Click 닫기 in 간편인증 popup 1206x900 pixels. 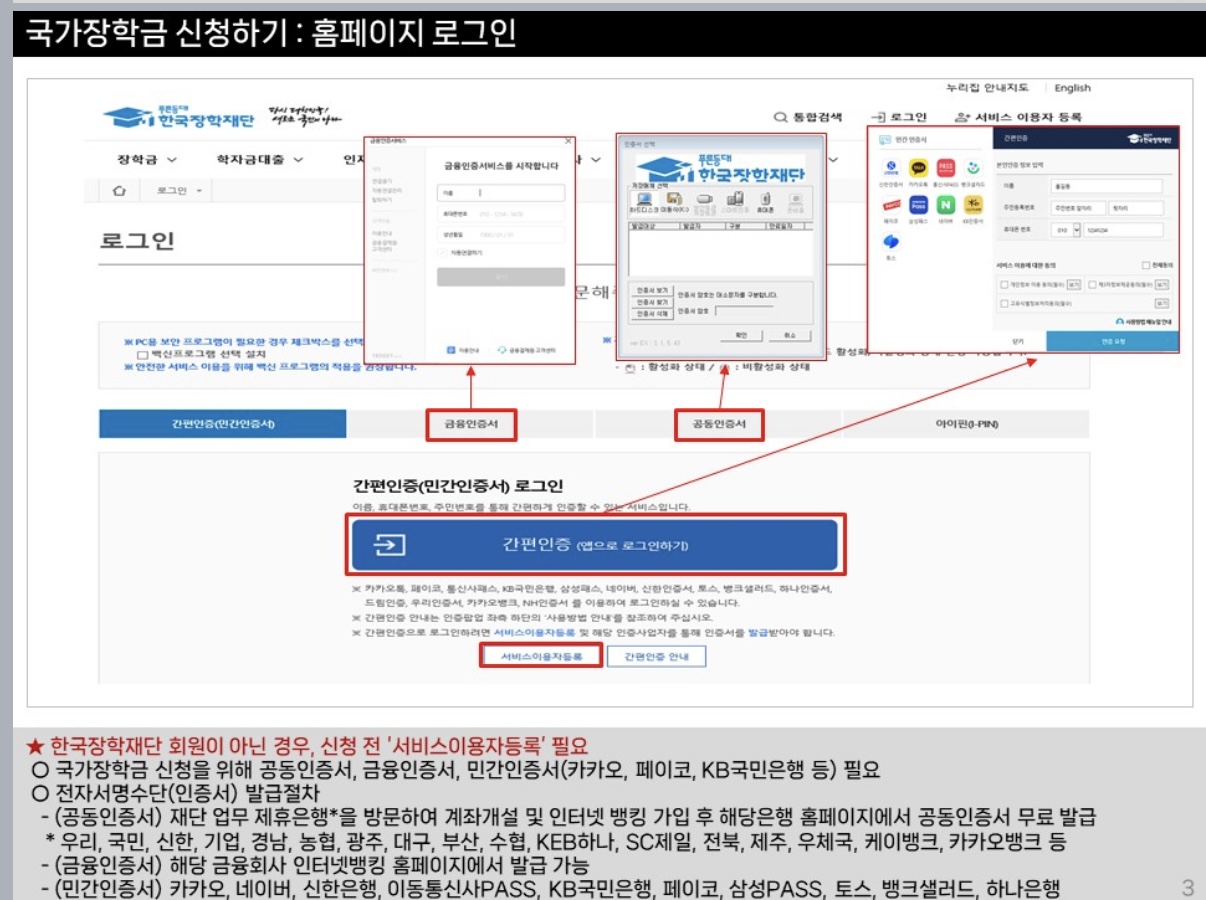(x=1018, y=341)
